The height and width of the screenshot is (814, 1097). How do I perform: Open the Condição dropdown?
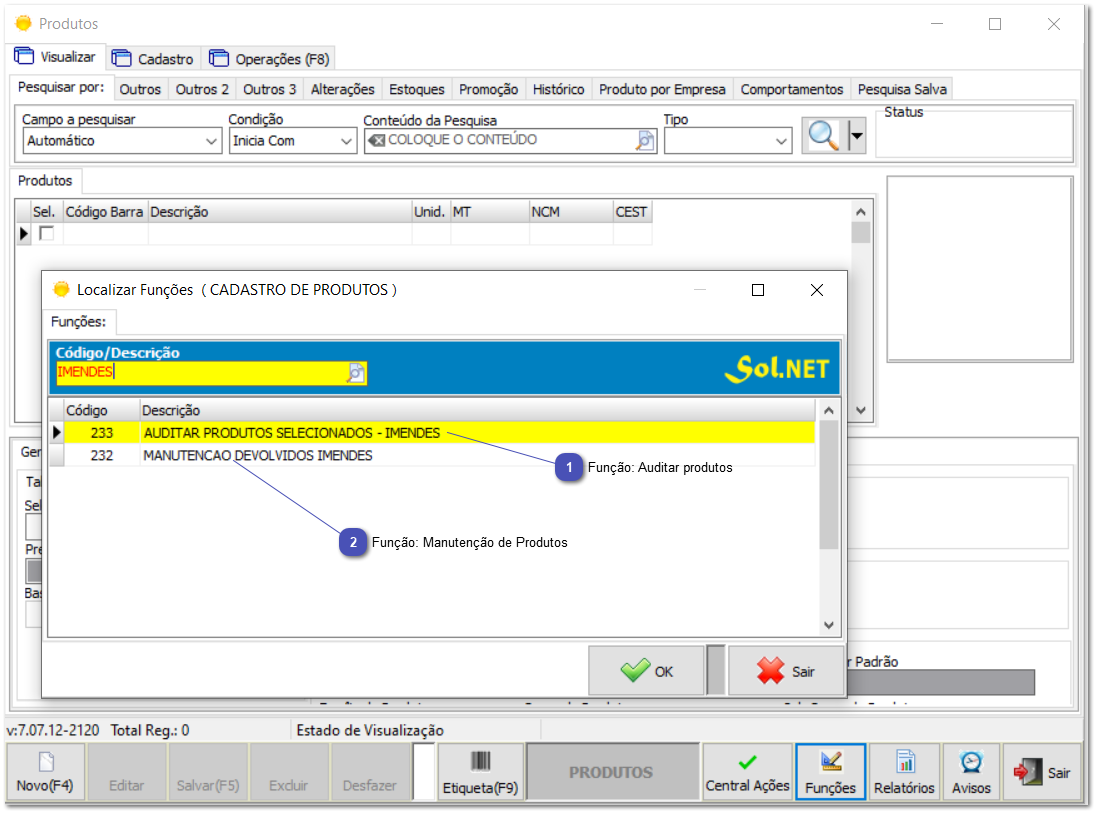click(x=346, y=142)
